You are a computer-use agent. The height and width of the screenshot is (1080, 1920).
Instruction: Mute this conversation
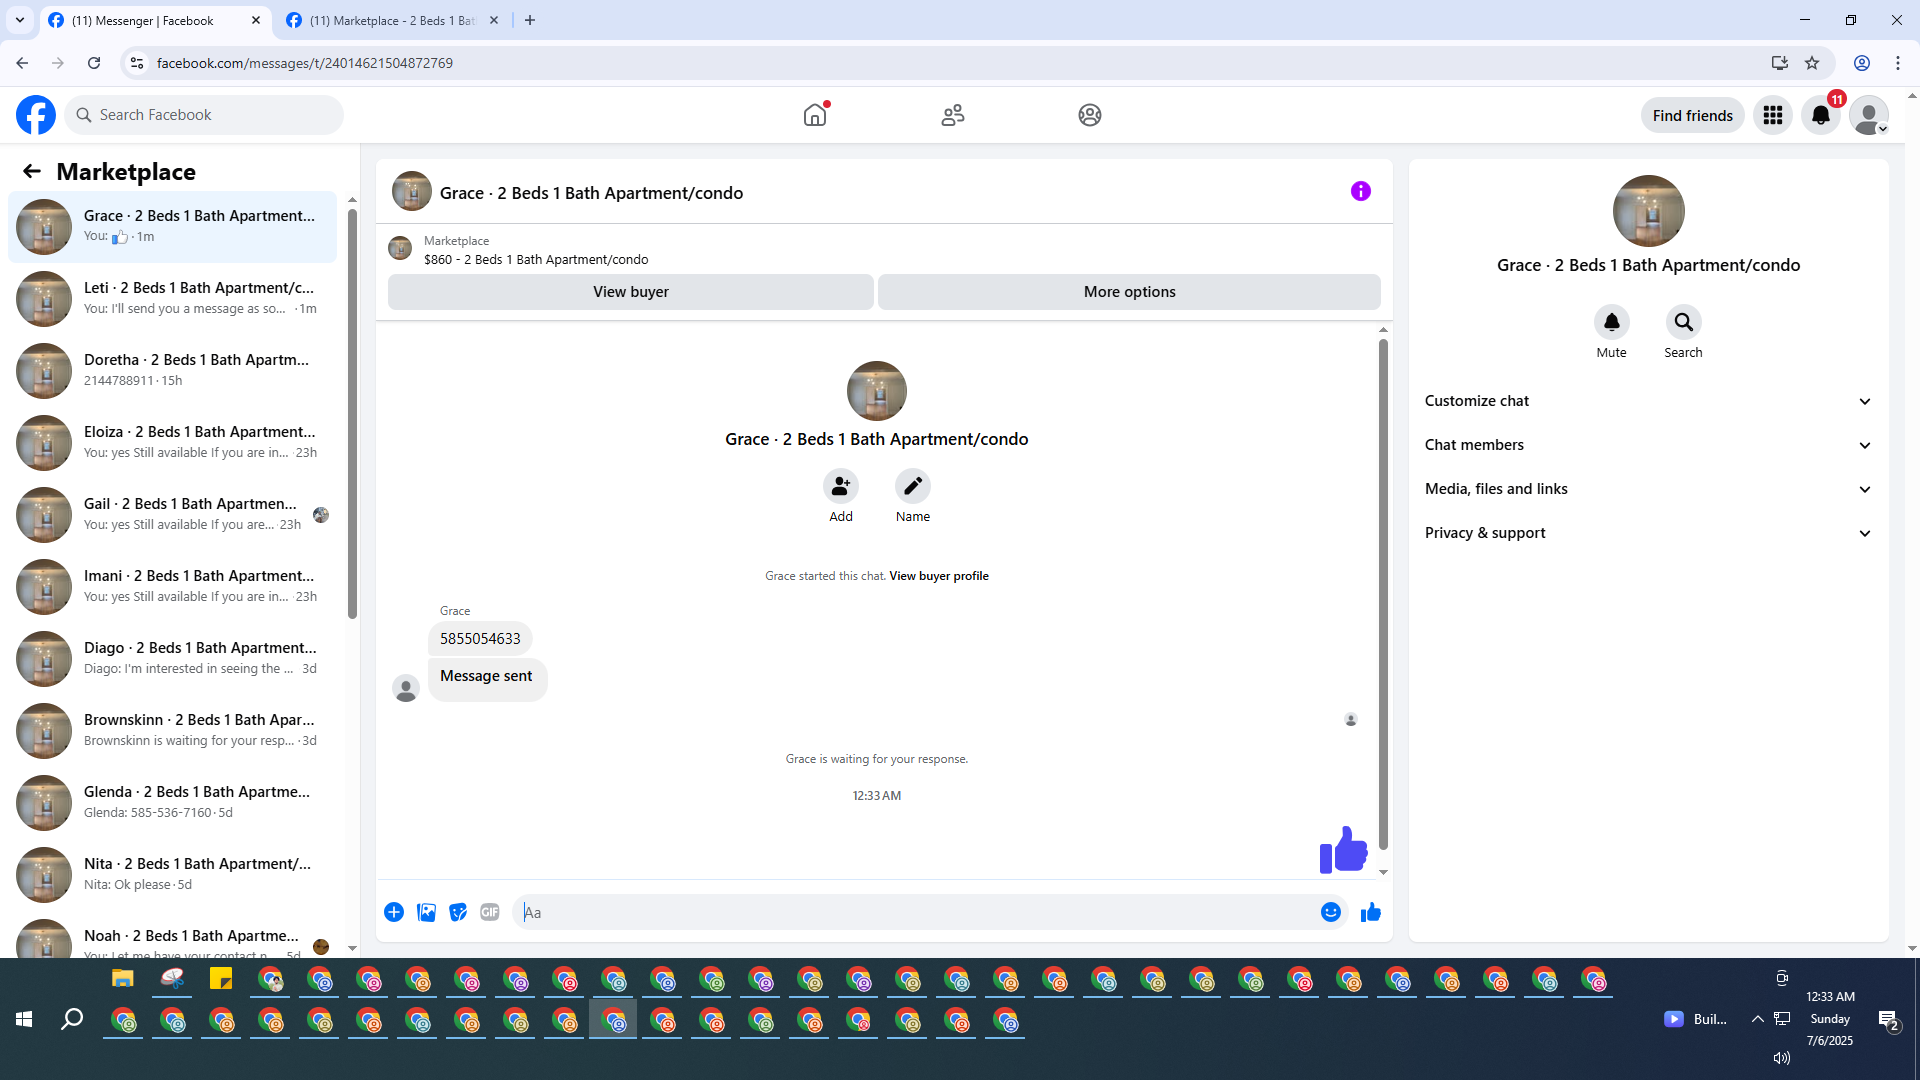click(x=1611, y=323)
